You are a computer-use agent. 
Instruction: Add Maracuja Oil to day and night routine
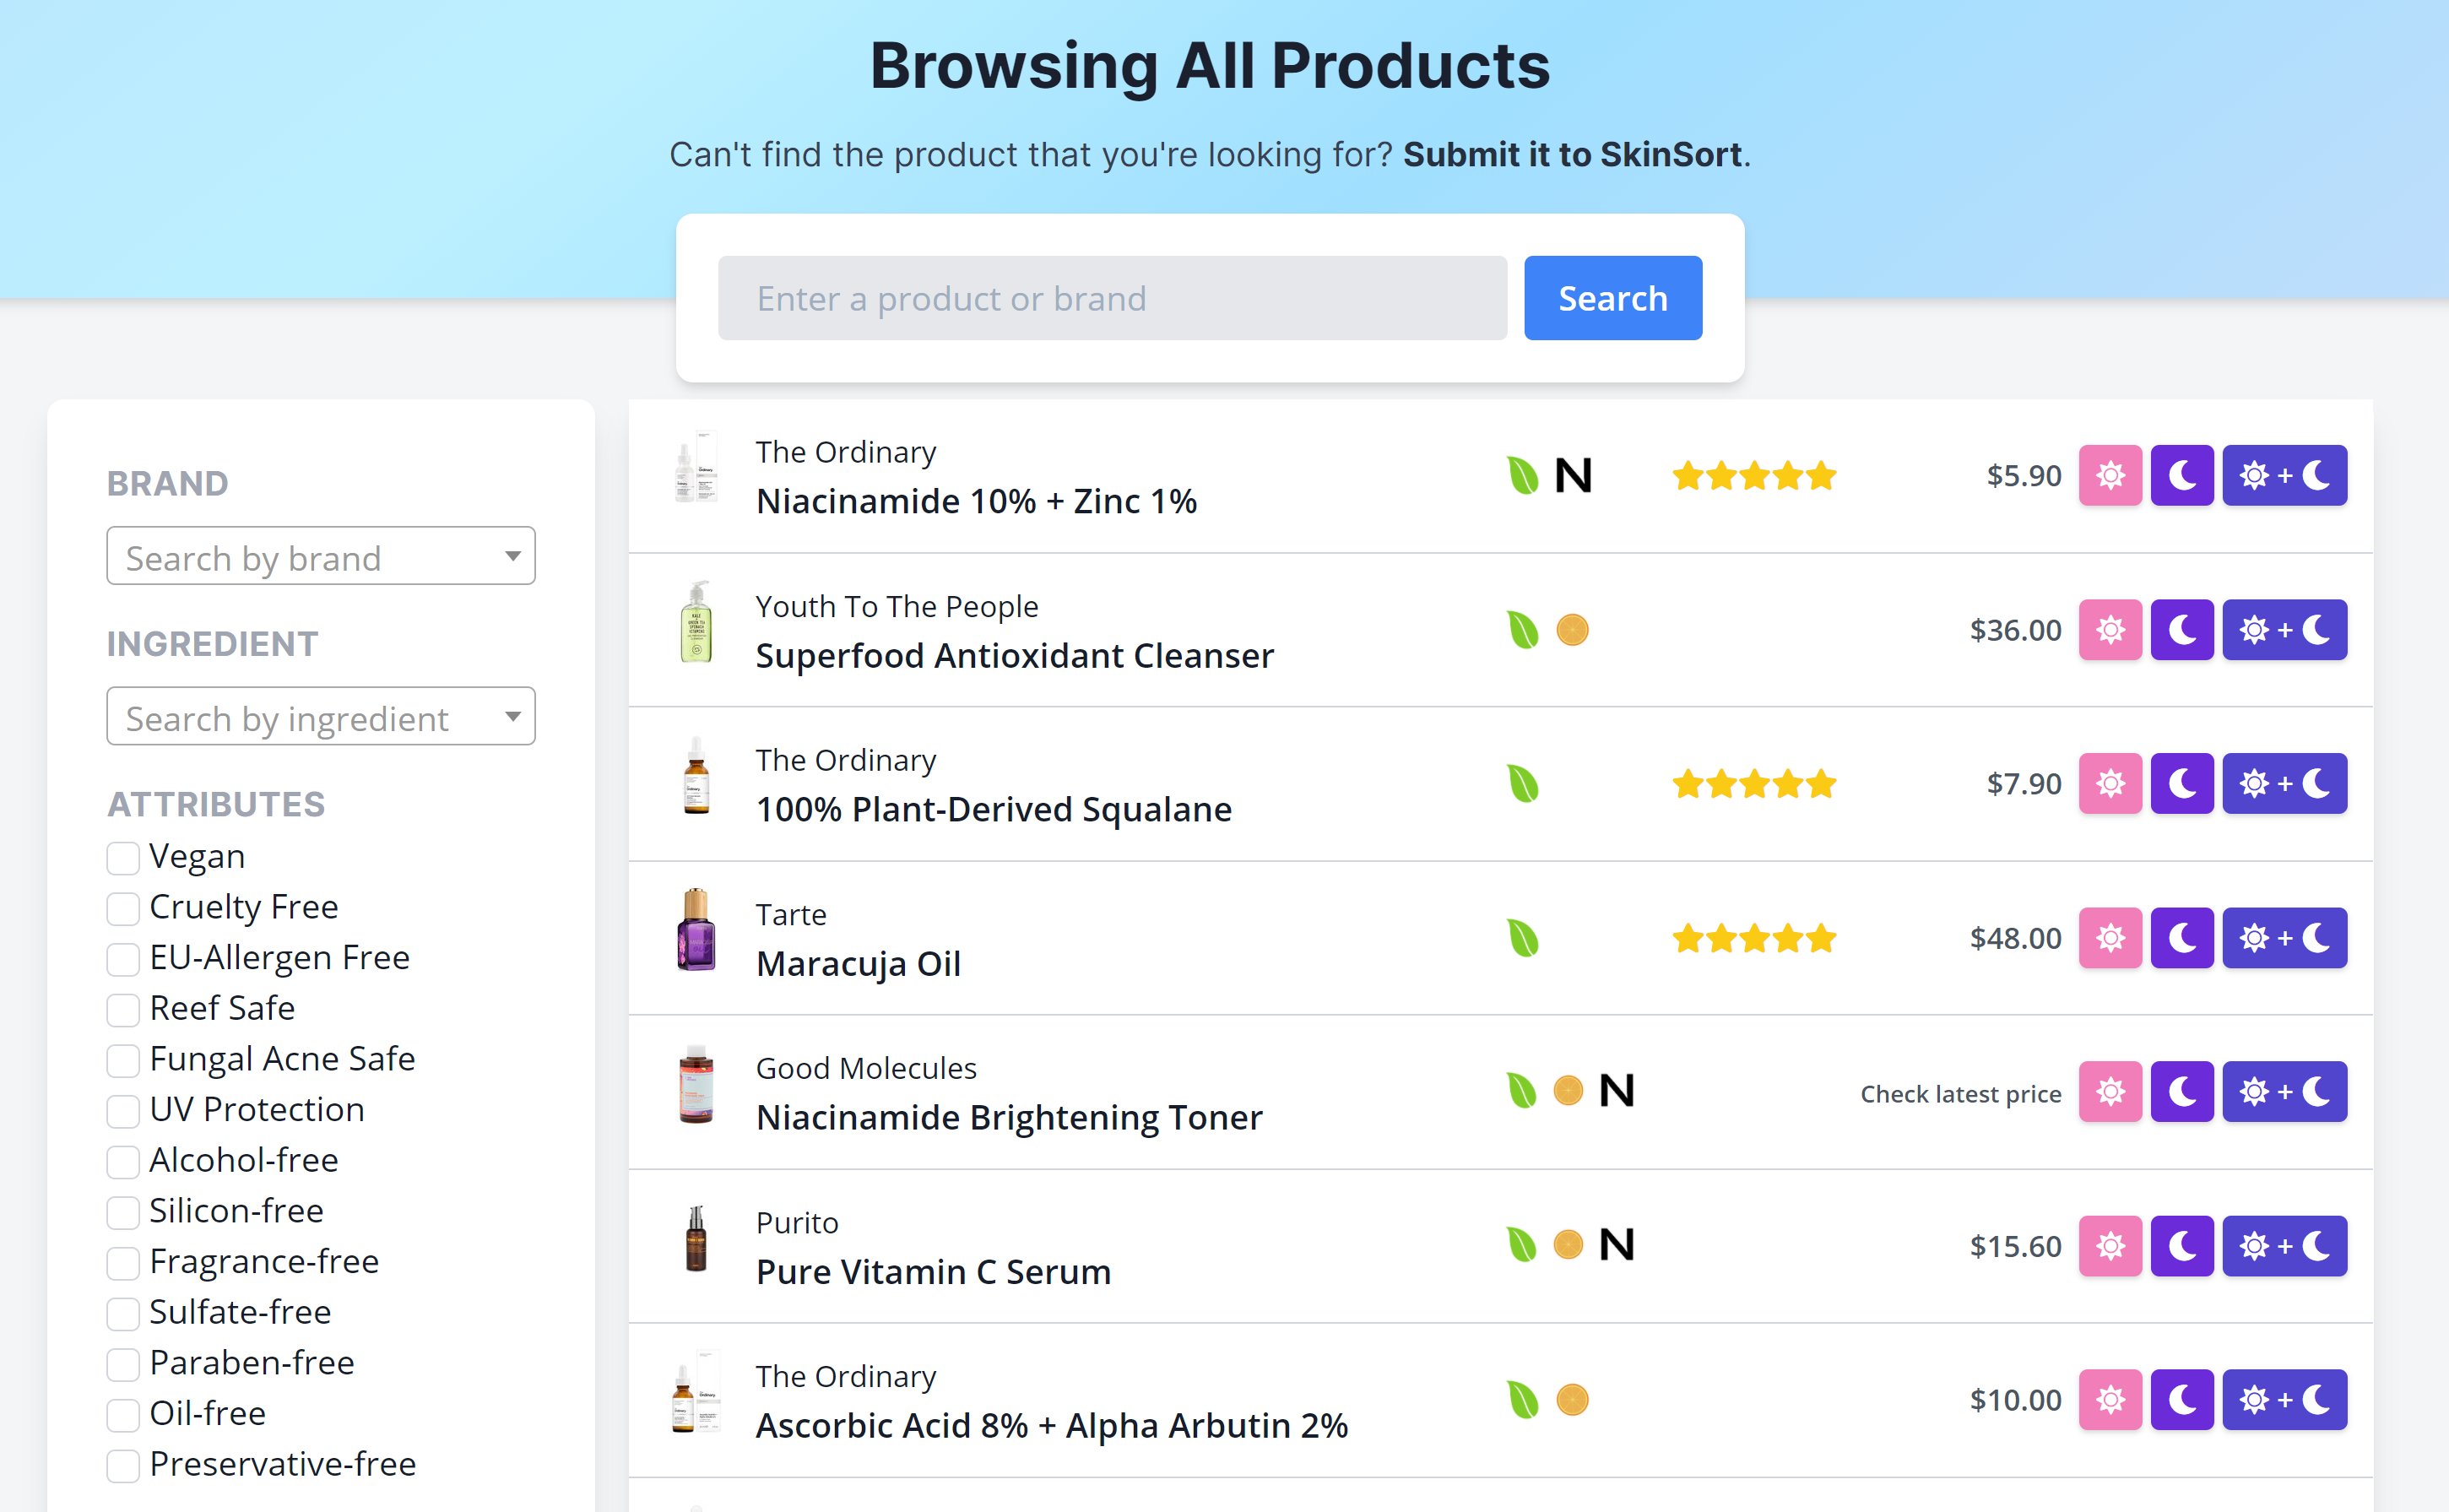2284,938
